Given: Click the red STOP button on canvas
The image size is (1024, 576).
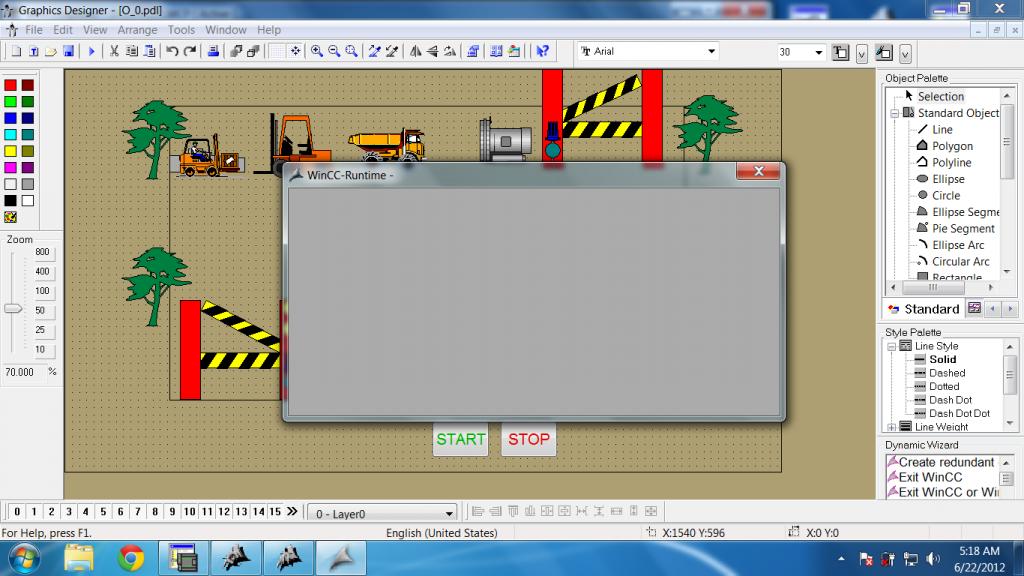Looking at the screenshot, I should 528,440.
